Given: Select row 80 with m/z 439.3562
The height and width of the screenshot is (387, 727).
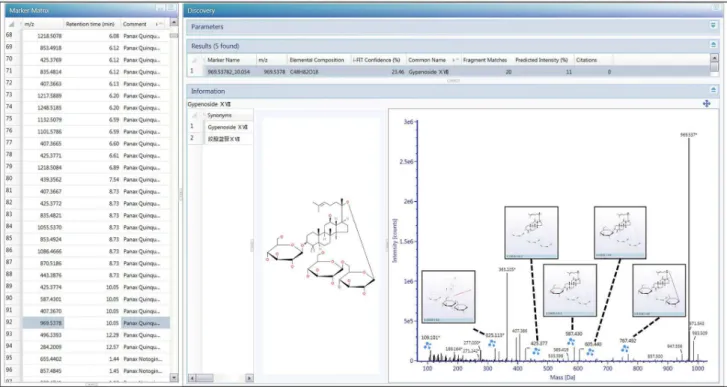Looking at the screenshot, I should point(88,179).
